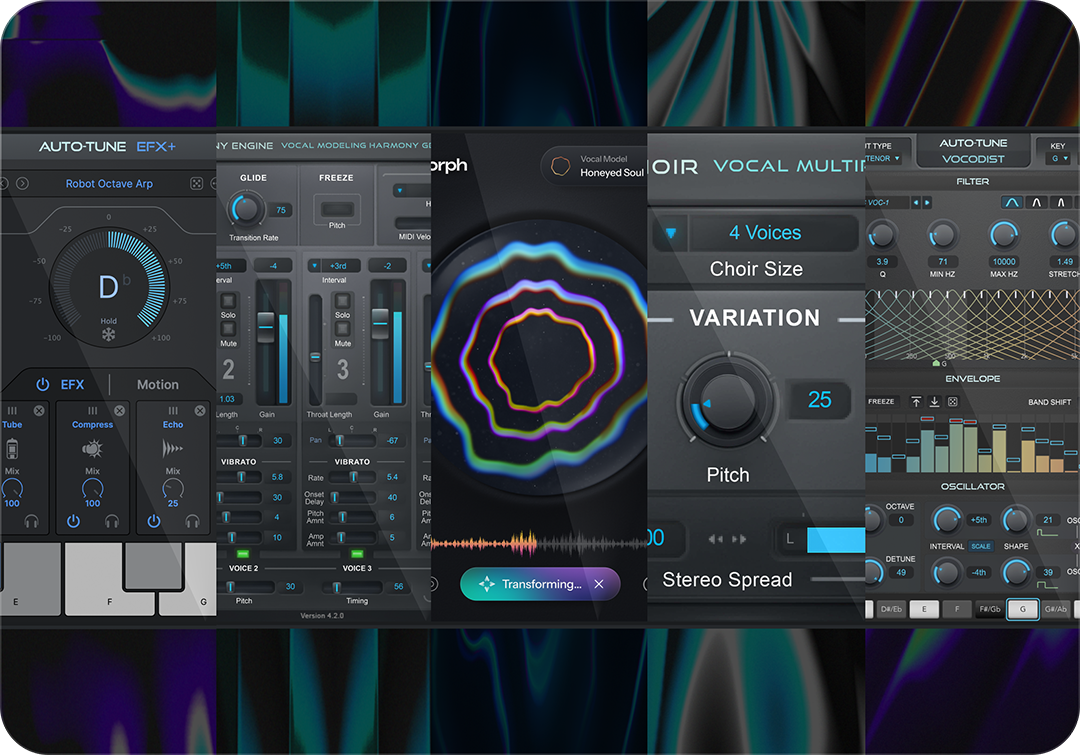Toggle the green Voice 3 enable light
The height and width of the screenshot is (755, 1080).
[357, 554]
